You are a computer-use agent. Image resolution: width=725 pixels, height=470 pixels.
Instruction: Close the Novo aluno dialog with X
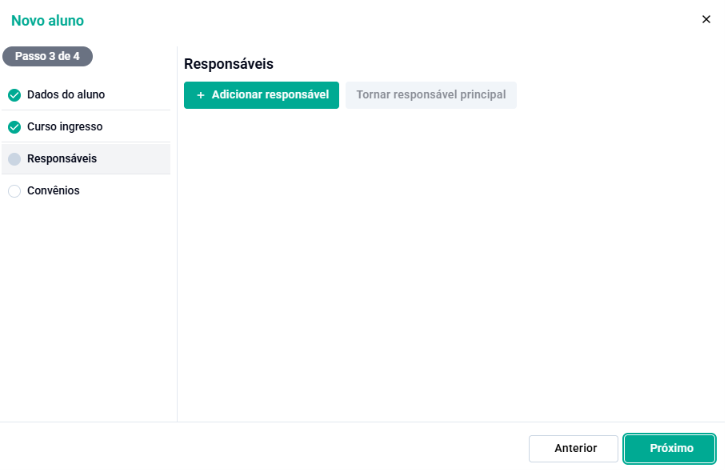[x=706, y=19]
